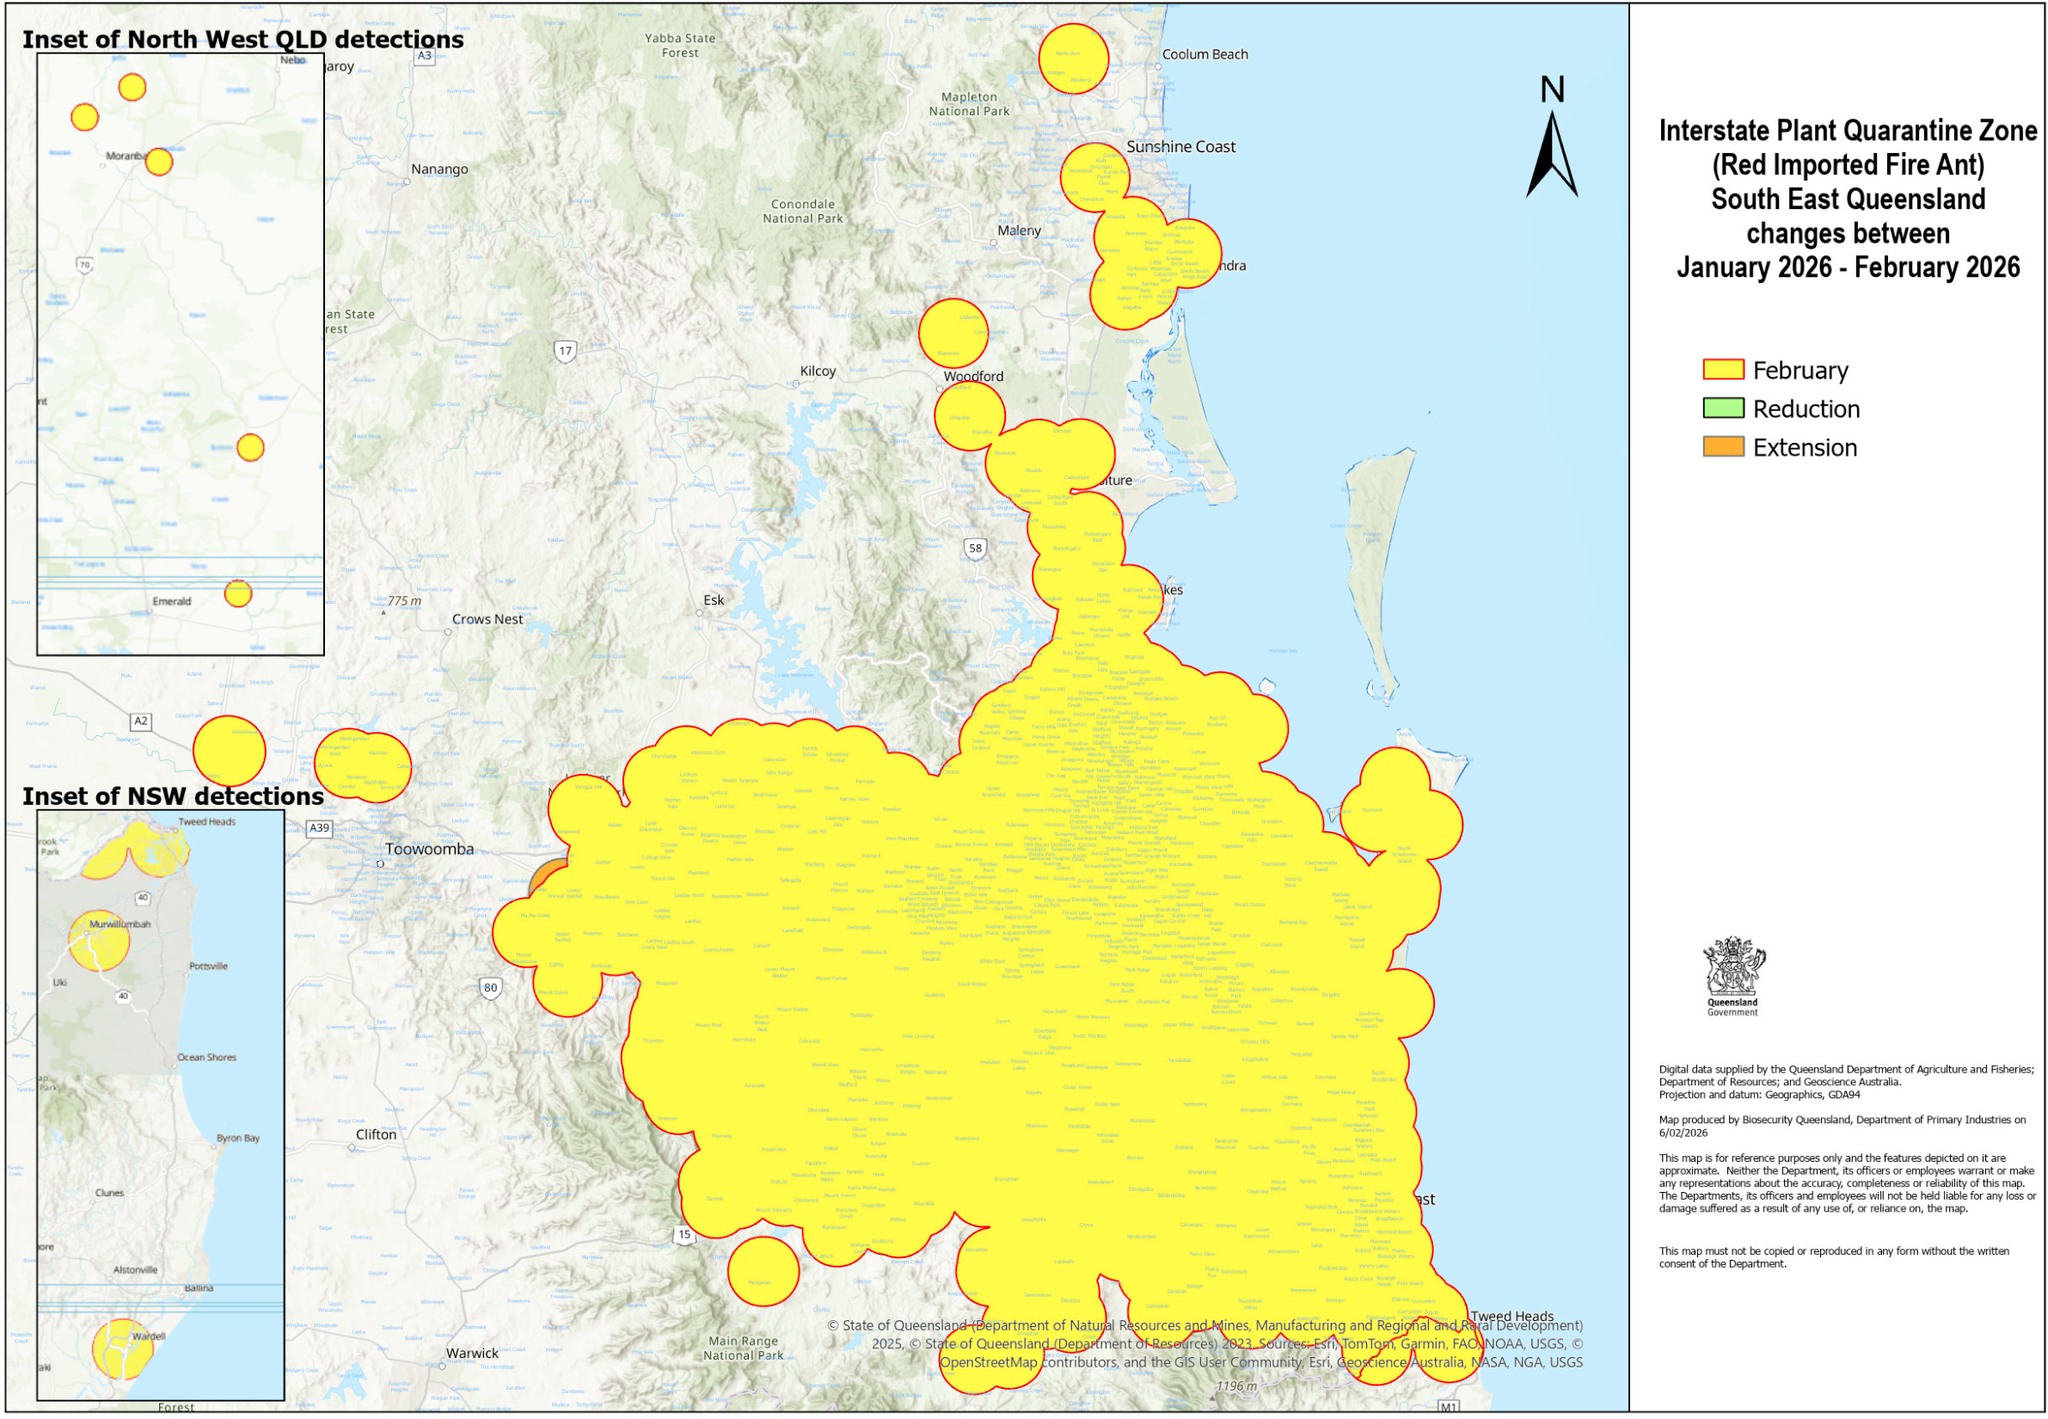Image resolution: width=2048 pixels, height=1419 pixels.
Task: Click 'Byron Bay' label in NSW inset
Action: point(238,1139)
